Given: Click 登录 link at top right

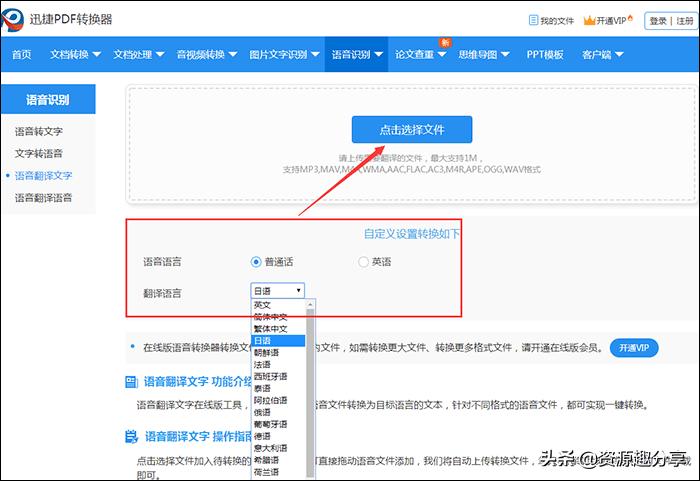Looking at the screenshot, I should click(x=658, y=21).
